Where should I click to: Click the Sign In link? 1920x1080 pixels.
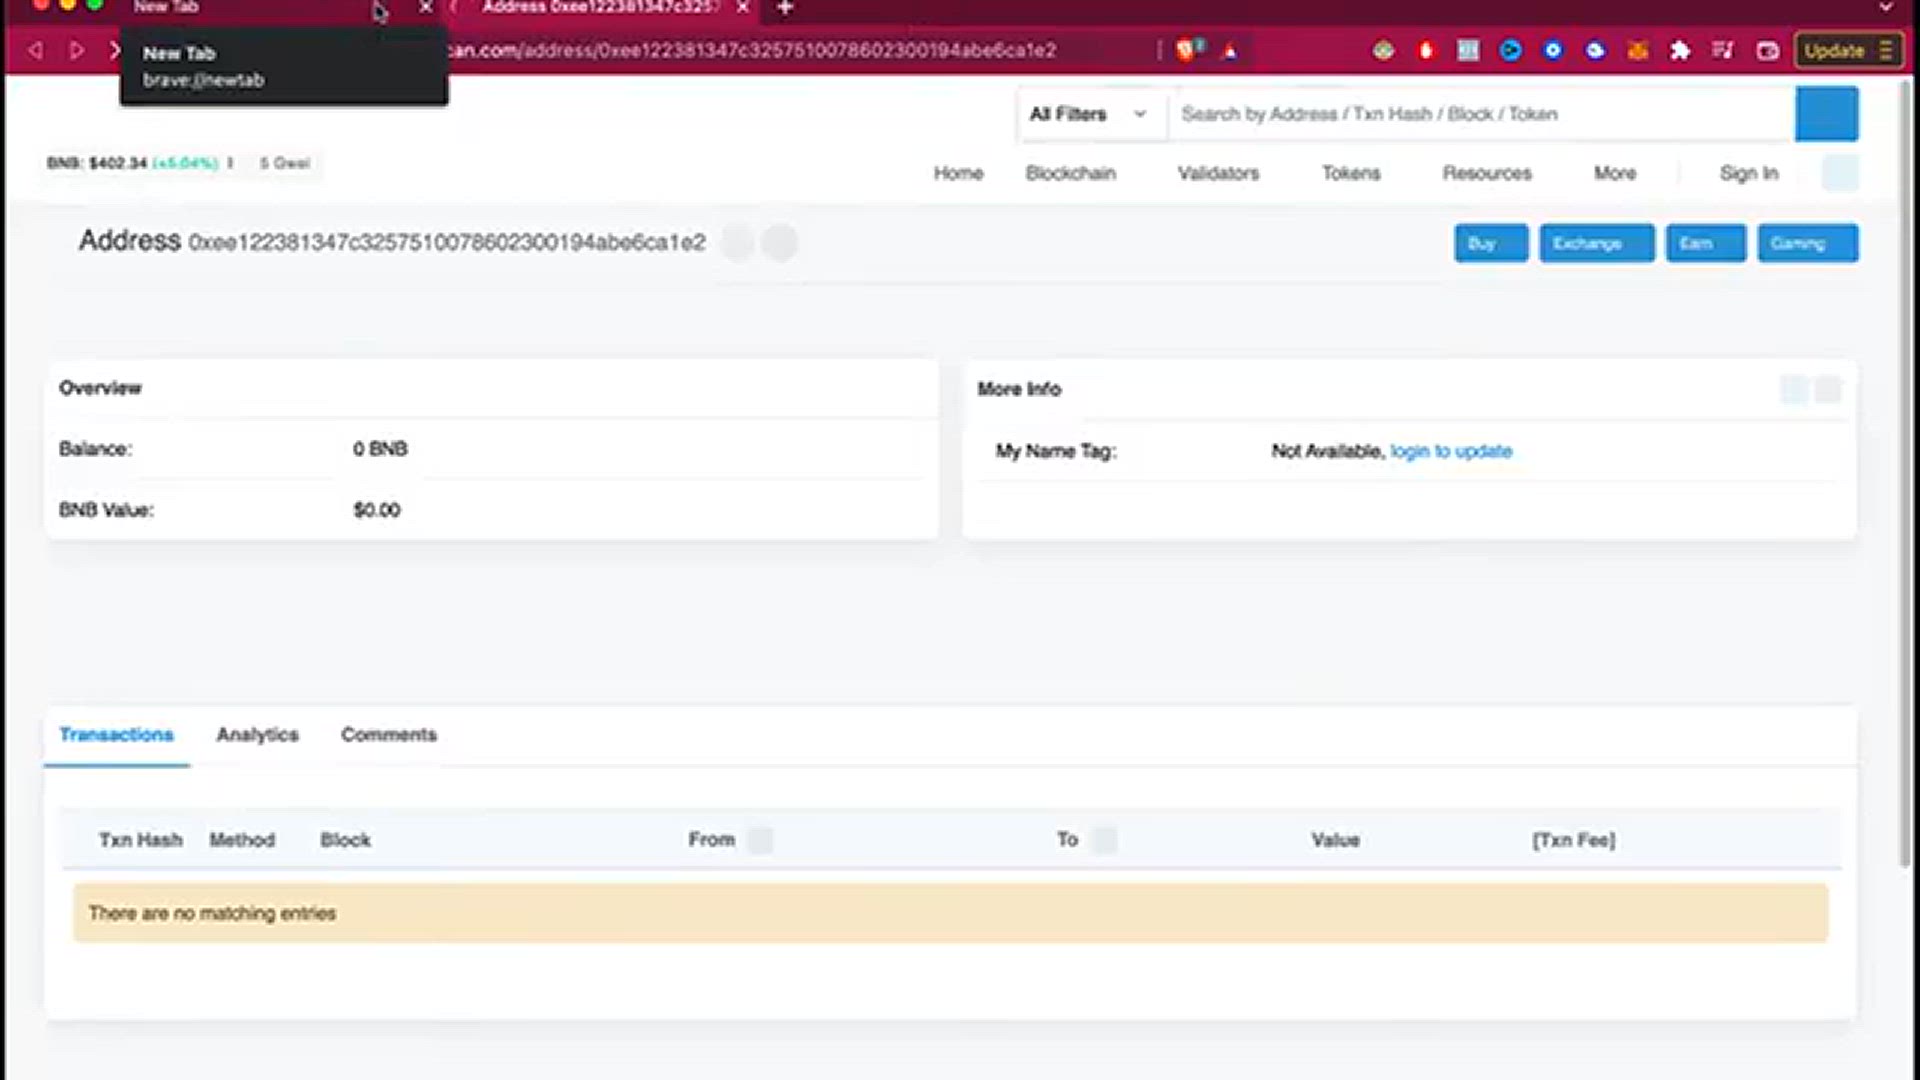(x=1749, y=173)
